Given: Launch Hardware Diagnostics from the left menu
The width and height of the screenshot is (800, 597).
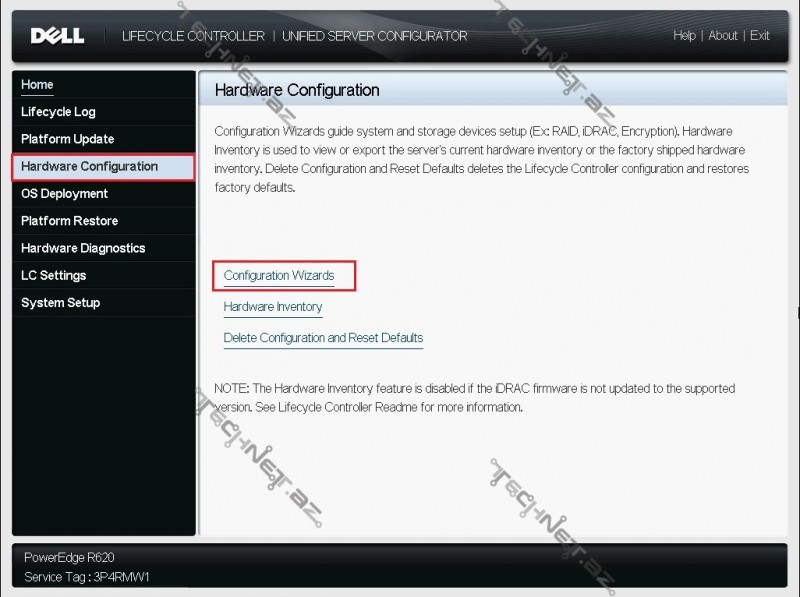Looking at the screenshot, I should [x=83, y=248].
